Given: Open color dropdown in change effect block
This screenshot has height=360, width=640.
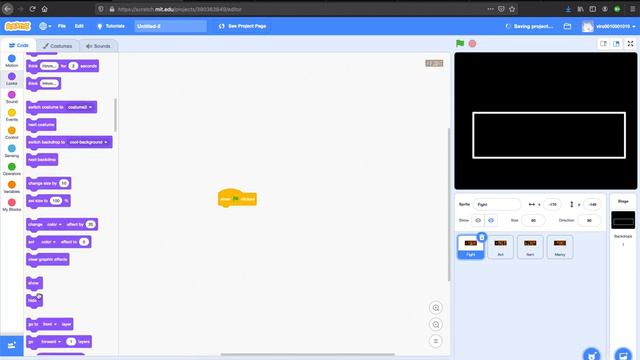Looking at the screenshot, I should pyautogui.click(x=54, y=224).
